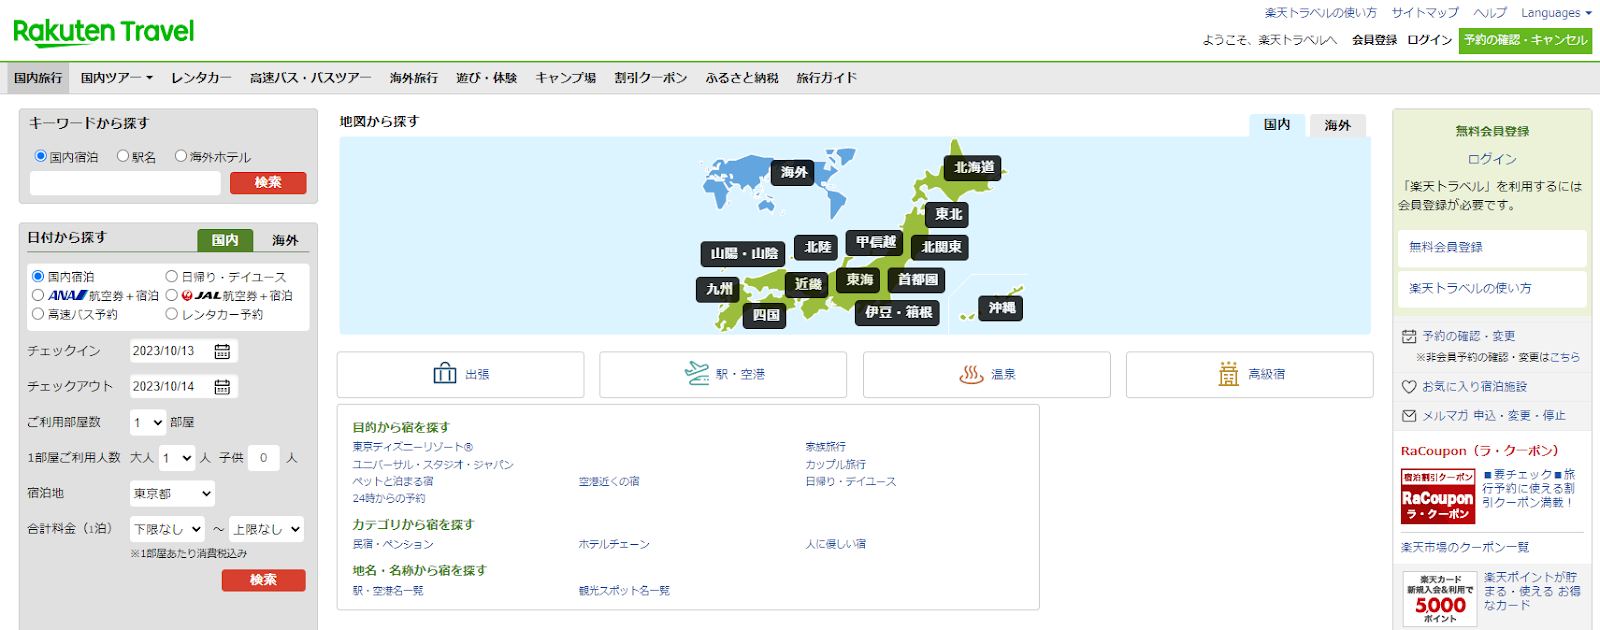The image size is (1600, 630).
Task: Click 予約の確認・キャンセル green button
Action: (x=1526, y=41)
